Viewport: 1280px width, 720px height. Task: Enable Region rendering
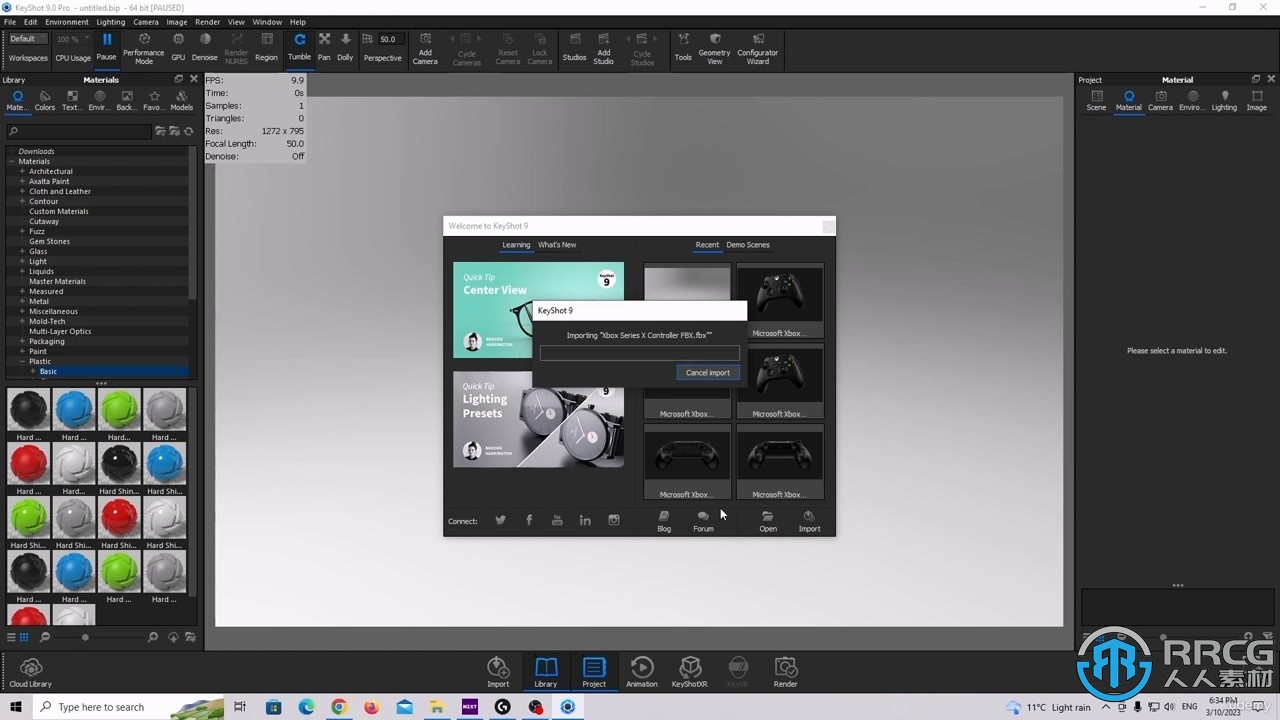pos(266,47)
